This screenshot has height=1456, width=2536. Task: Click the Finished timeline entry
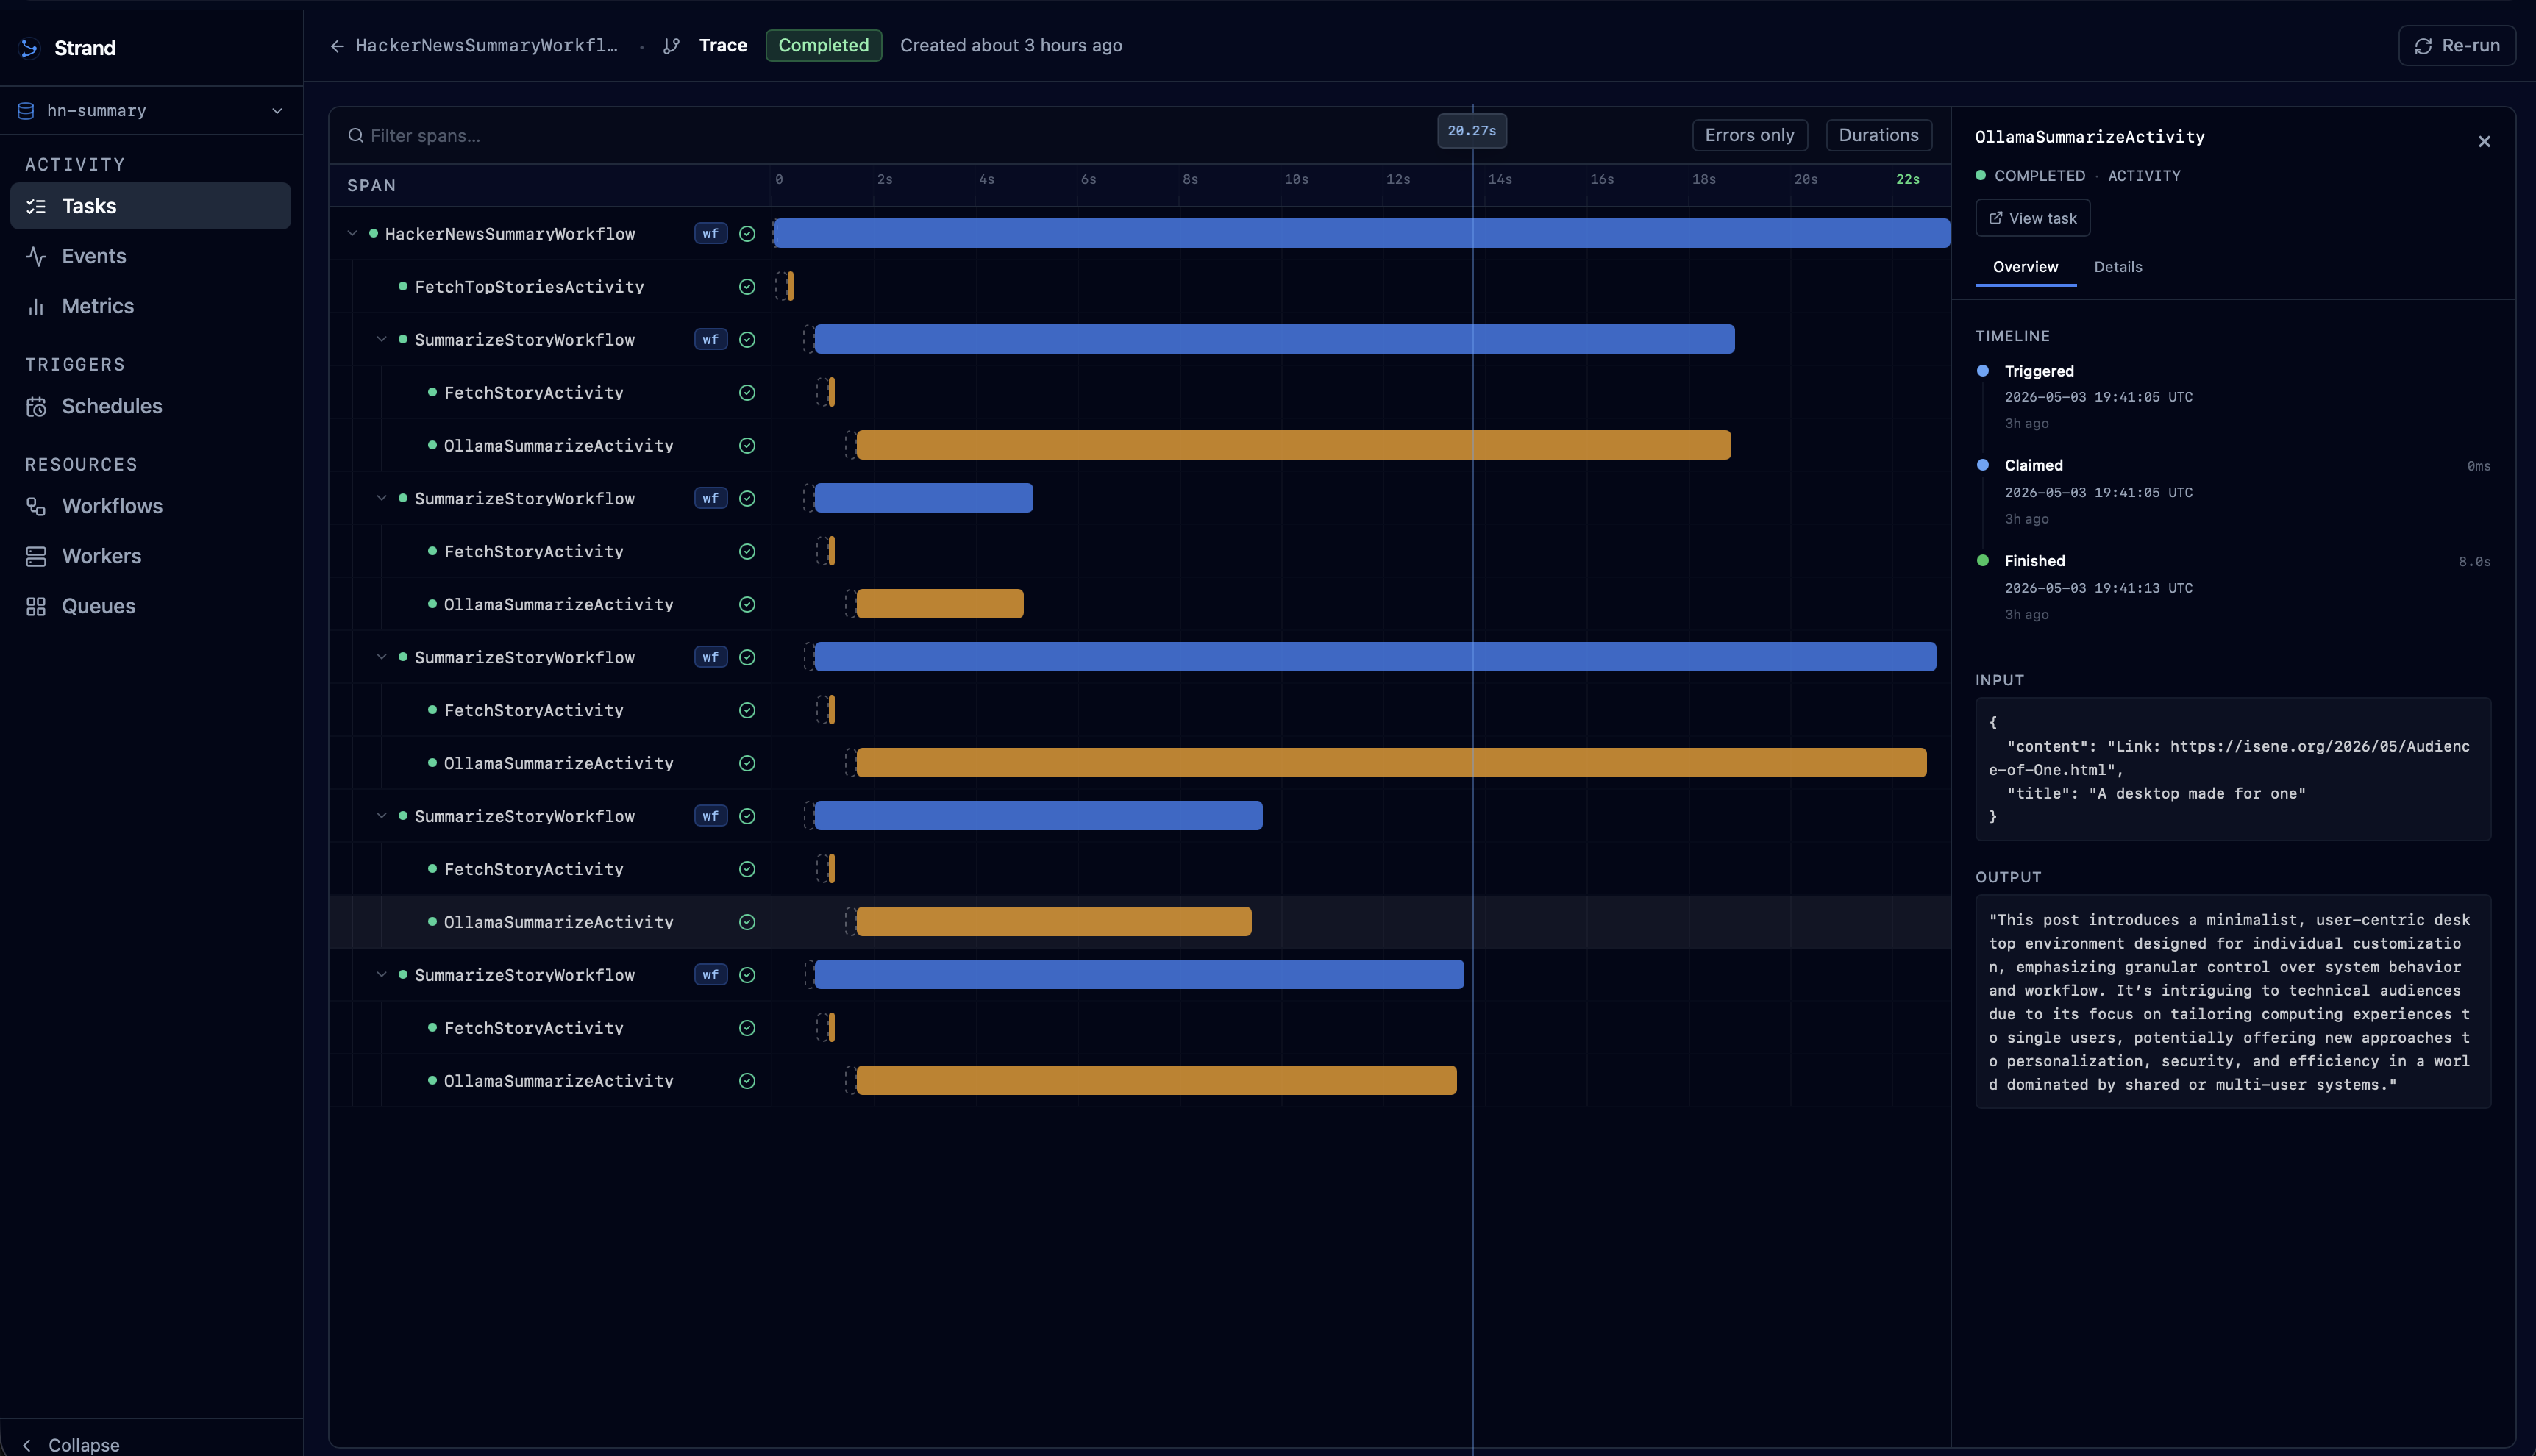(x=2233, y=588)
